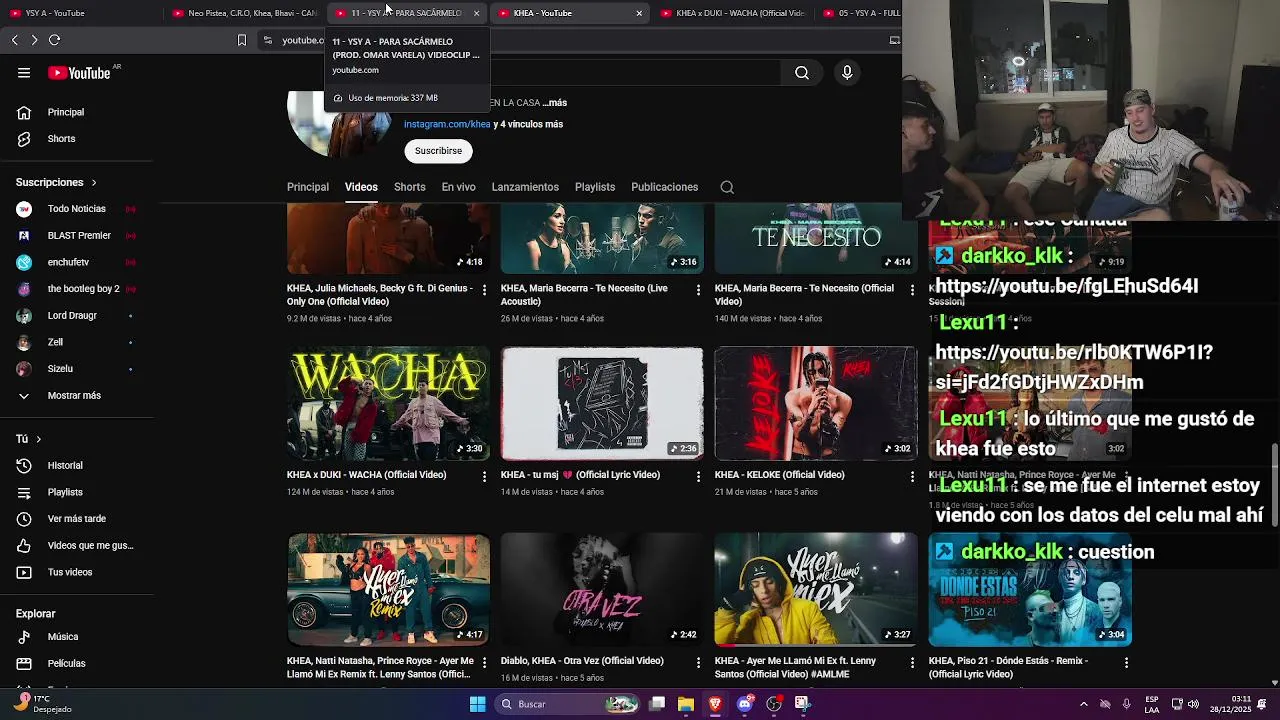Click the YouTube search input field

[635, 73]
